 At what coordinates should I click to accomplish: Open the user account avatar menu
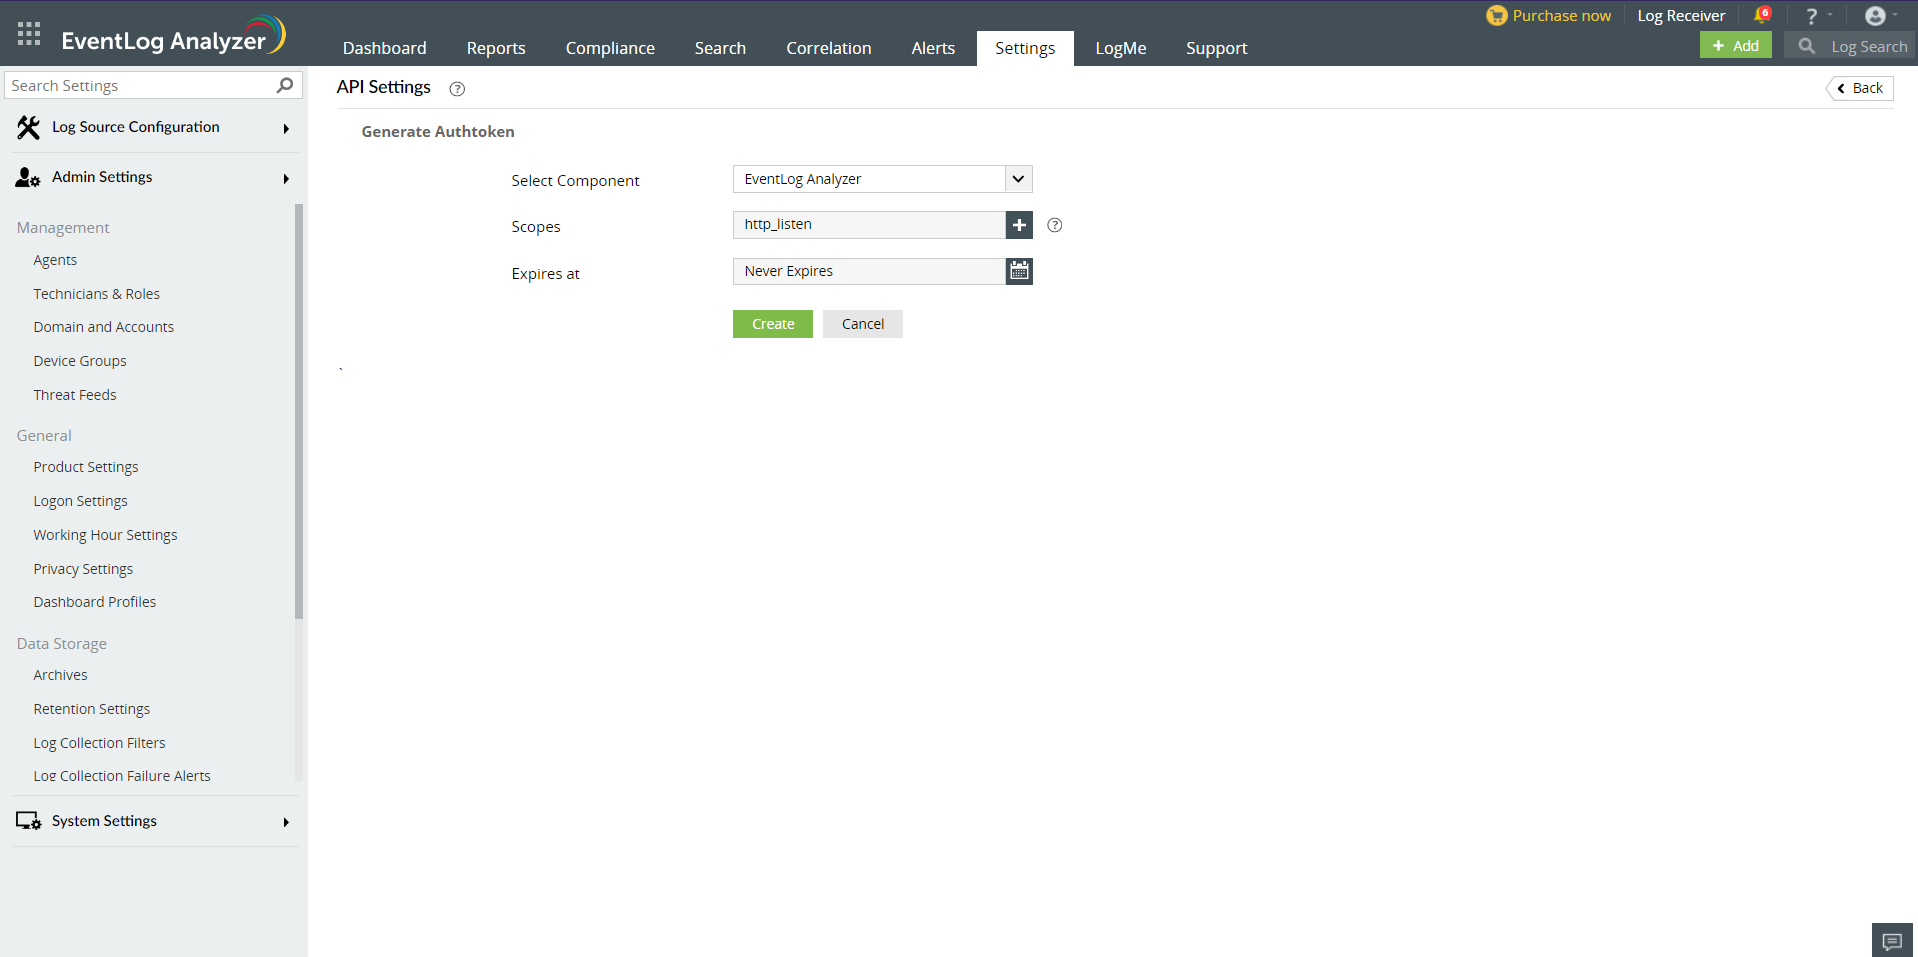[1875, 16]
